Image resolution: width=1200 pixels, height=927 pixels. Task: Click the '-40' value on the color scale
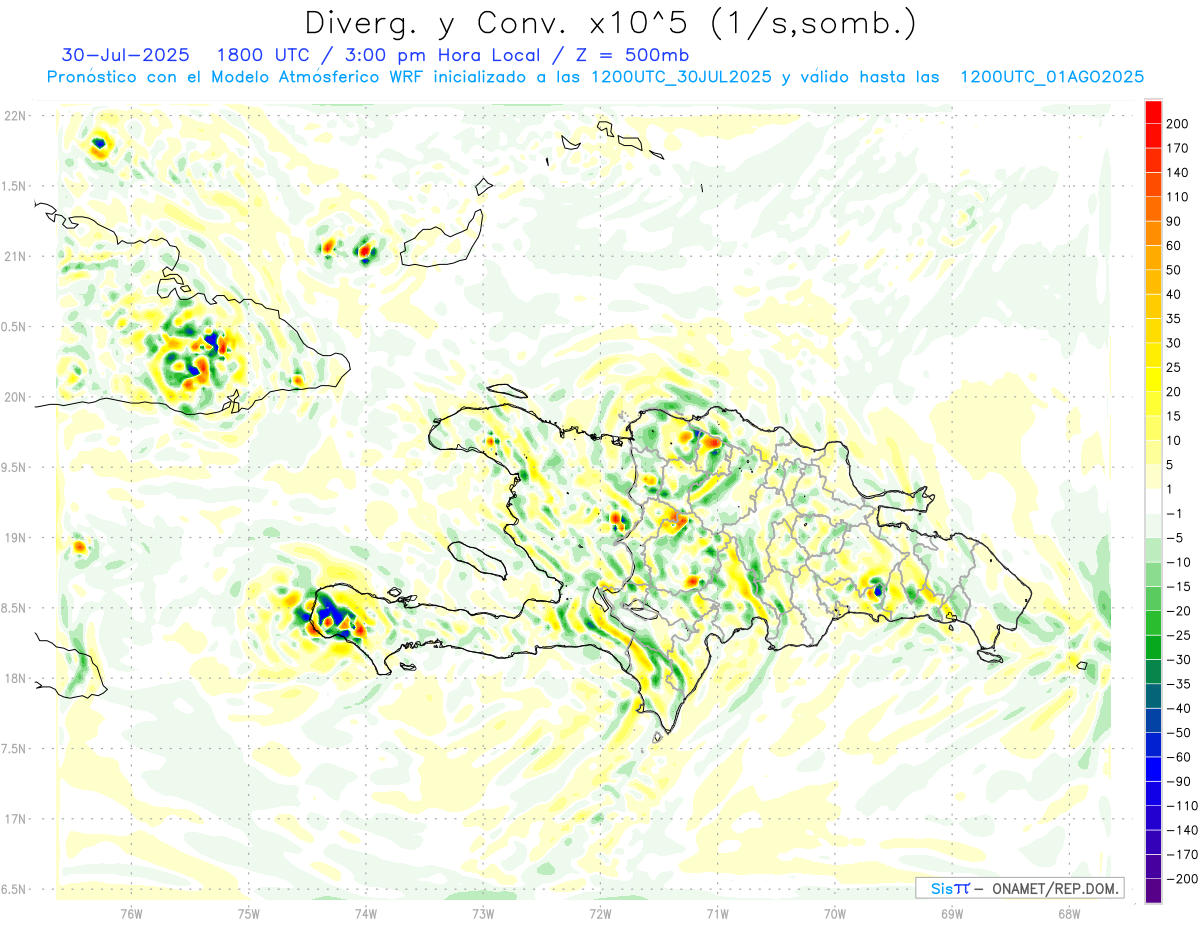pyautogui.click(x=1181, y=709)
